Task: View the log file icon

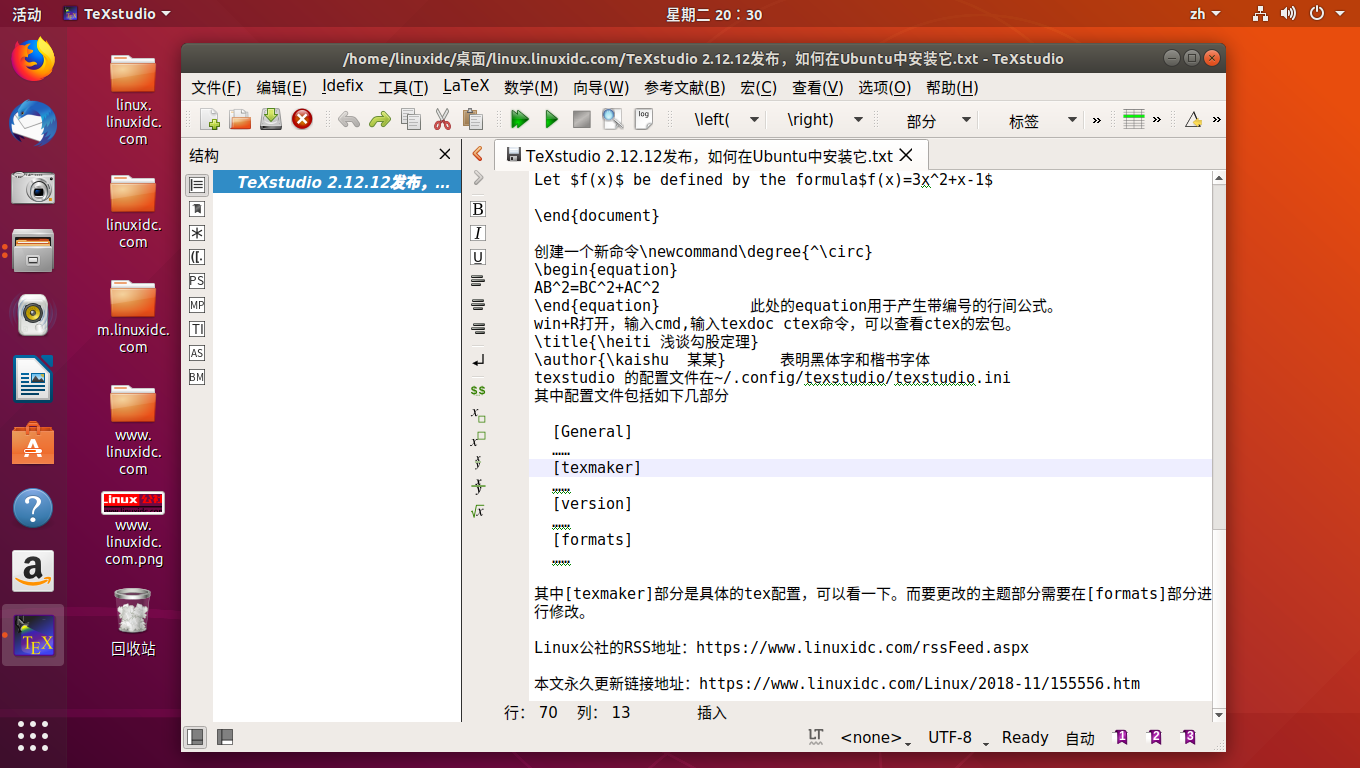Action: (644, 120)
